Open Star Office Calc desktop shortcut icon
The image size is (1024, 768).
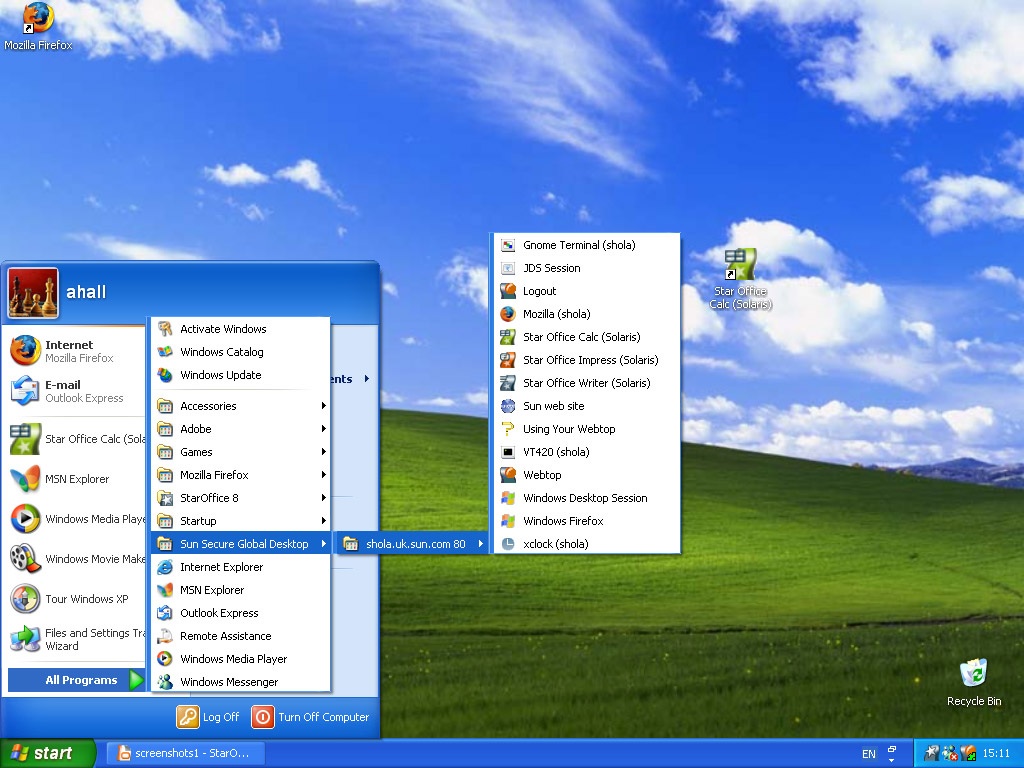point(740,266)
